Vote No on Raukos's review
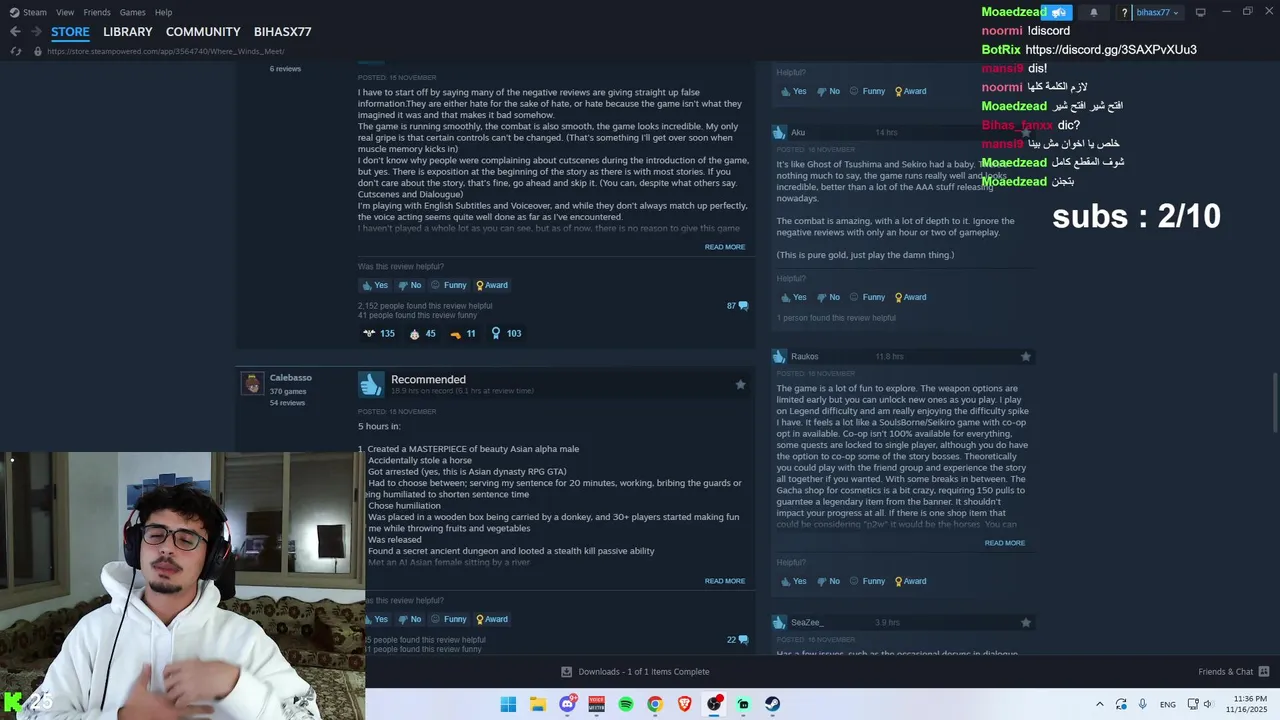This screenshot has height=720, width=1280. point(829,581)
